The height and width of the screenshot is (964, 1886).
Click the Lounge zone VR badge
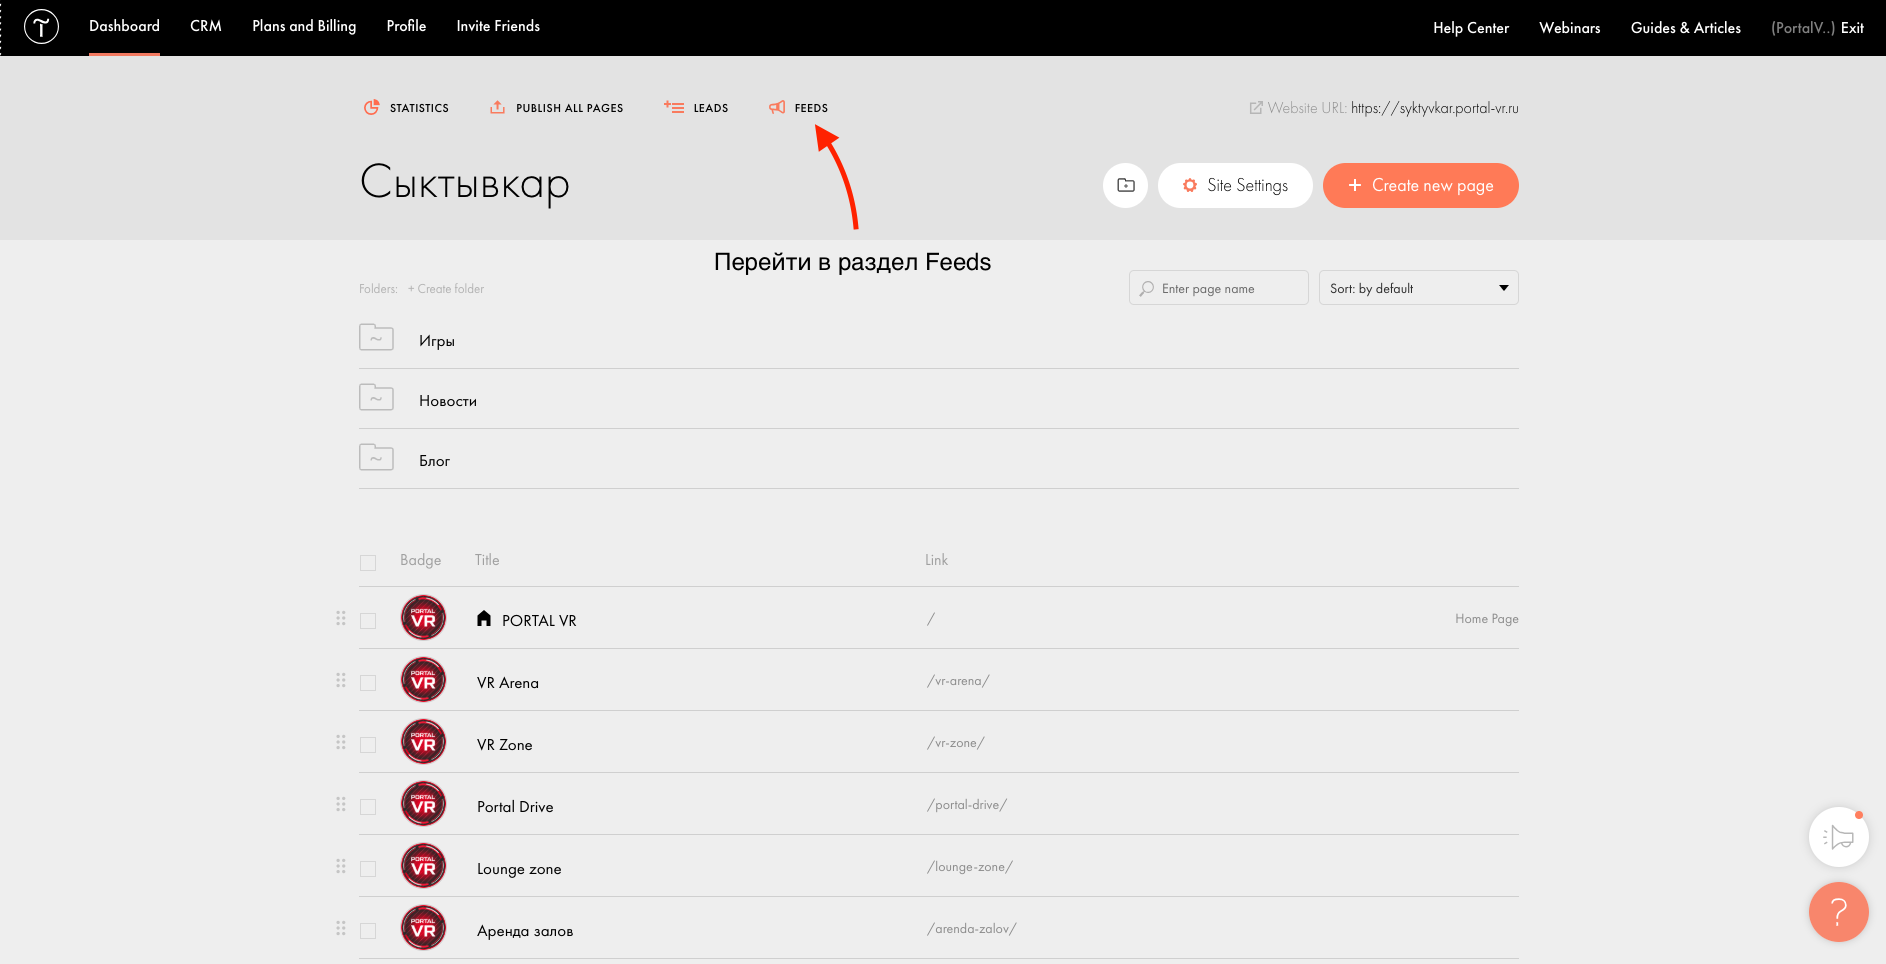click(x=423, y=866)
